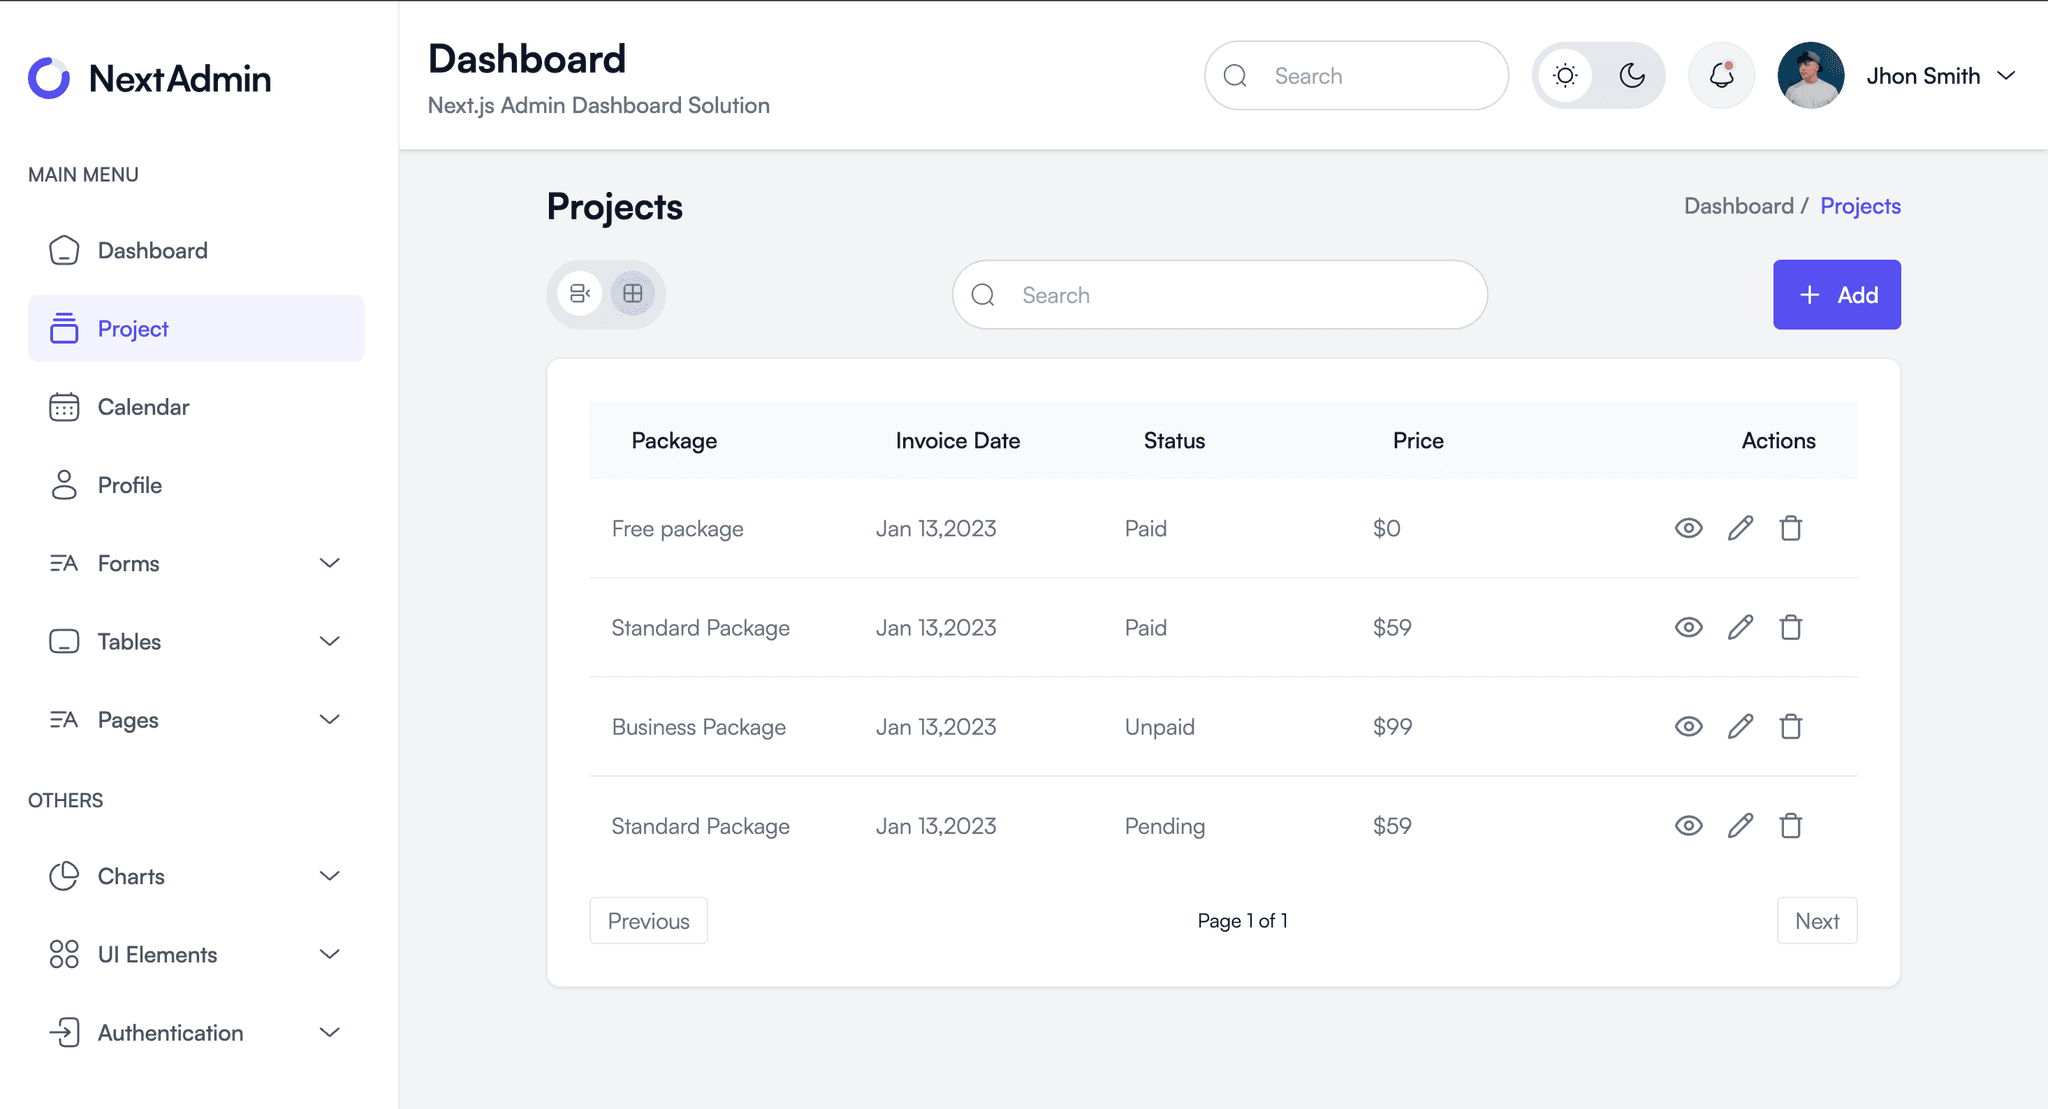Select list view layout toggle
The height and width of the screenshot is (1109, 2048).
pos(580,293)
